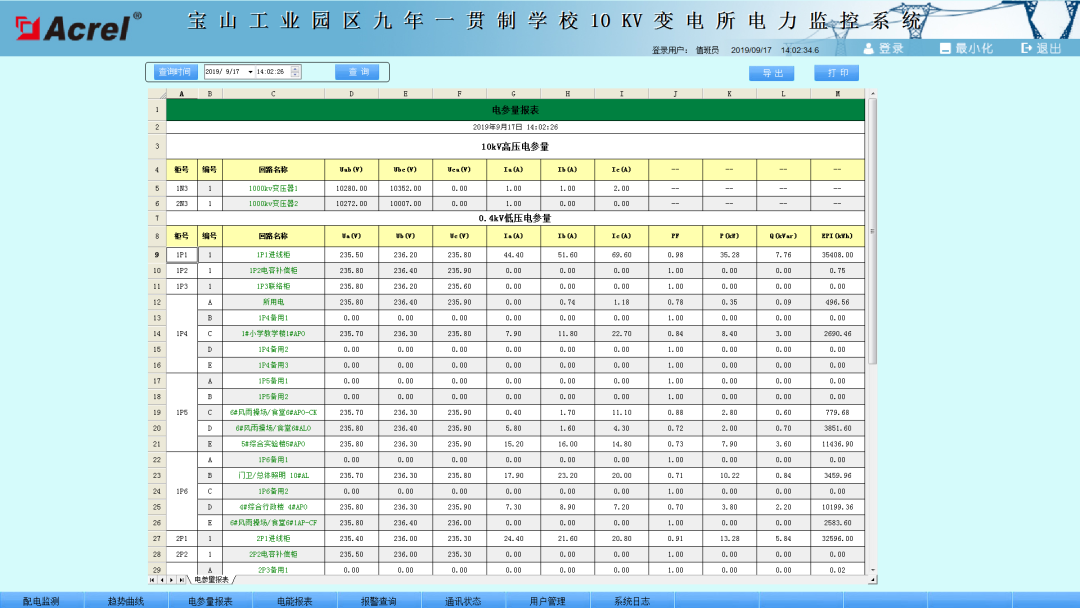Open the 报警查询 menu tab
The width and height of the screenshot is (1080, 608).
(x=379, y=600)
